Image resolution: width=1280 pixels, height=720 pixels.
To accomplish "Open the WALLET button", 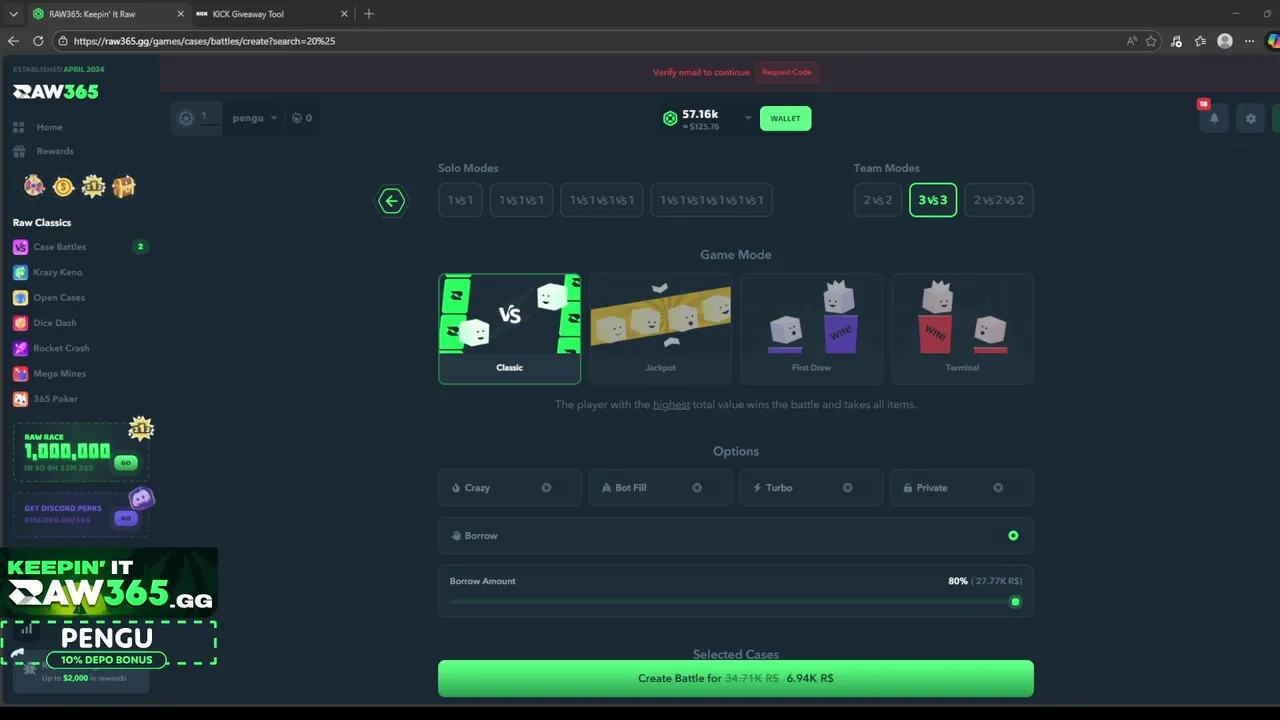I will pyautogui.click(x=785, y=118).
